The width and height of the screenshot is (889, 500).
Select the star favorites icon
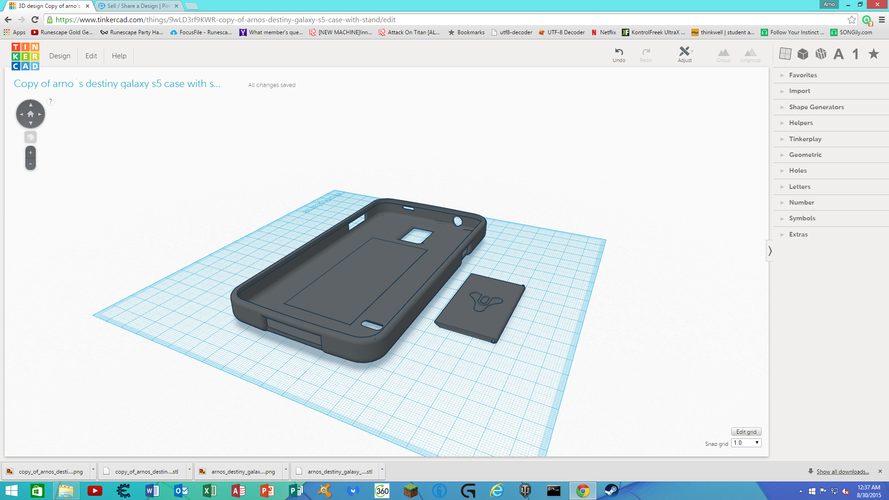(x=874, y=54)
